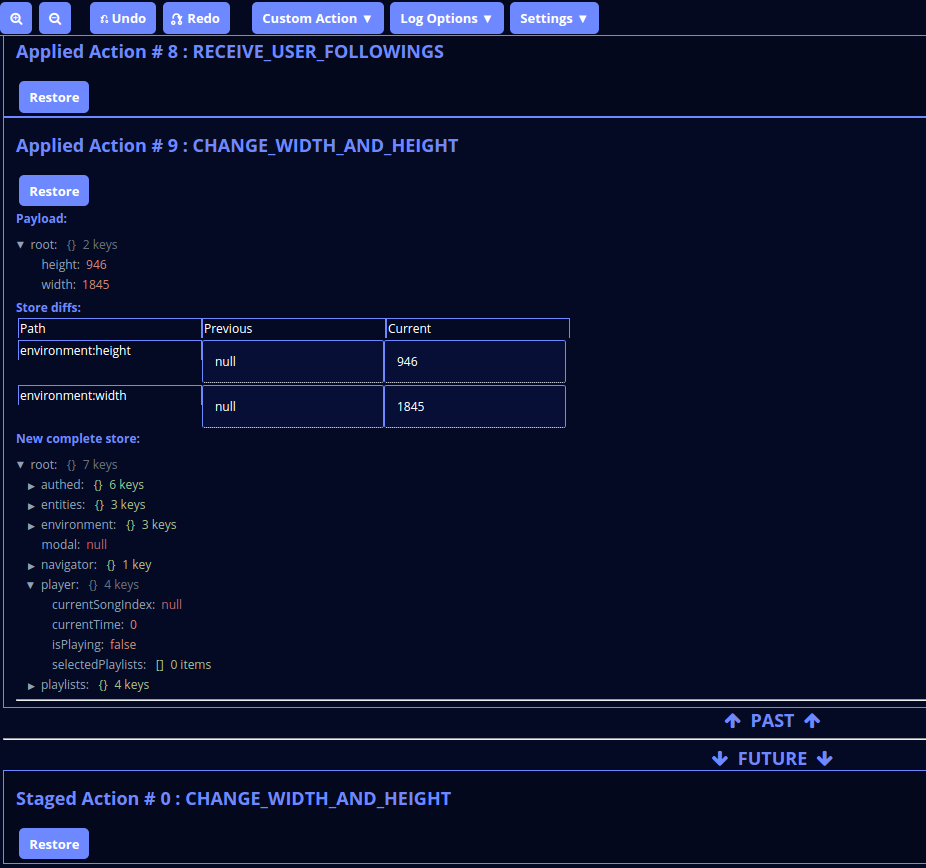Click the Undo arrow icon
This screenshot has height=868, width=926.
104,17
